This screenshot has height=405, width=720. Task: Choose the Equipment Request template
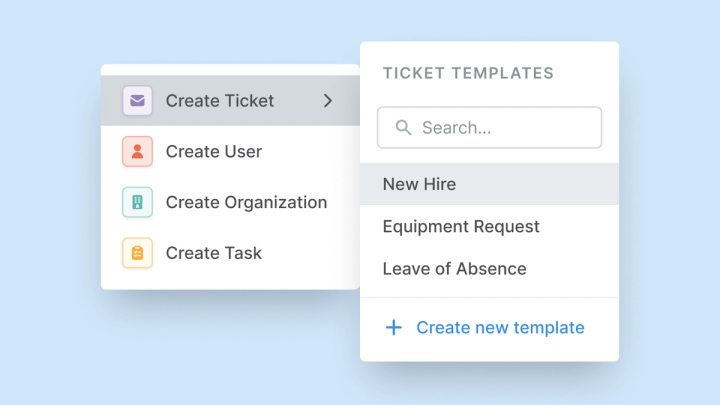(461, 227)
